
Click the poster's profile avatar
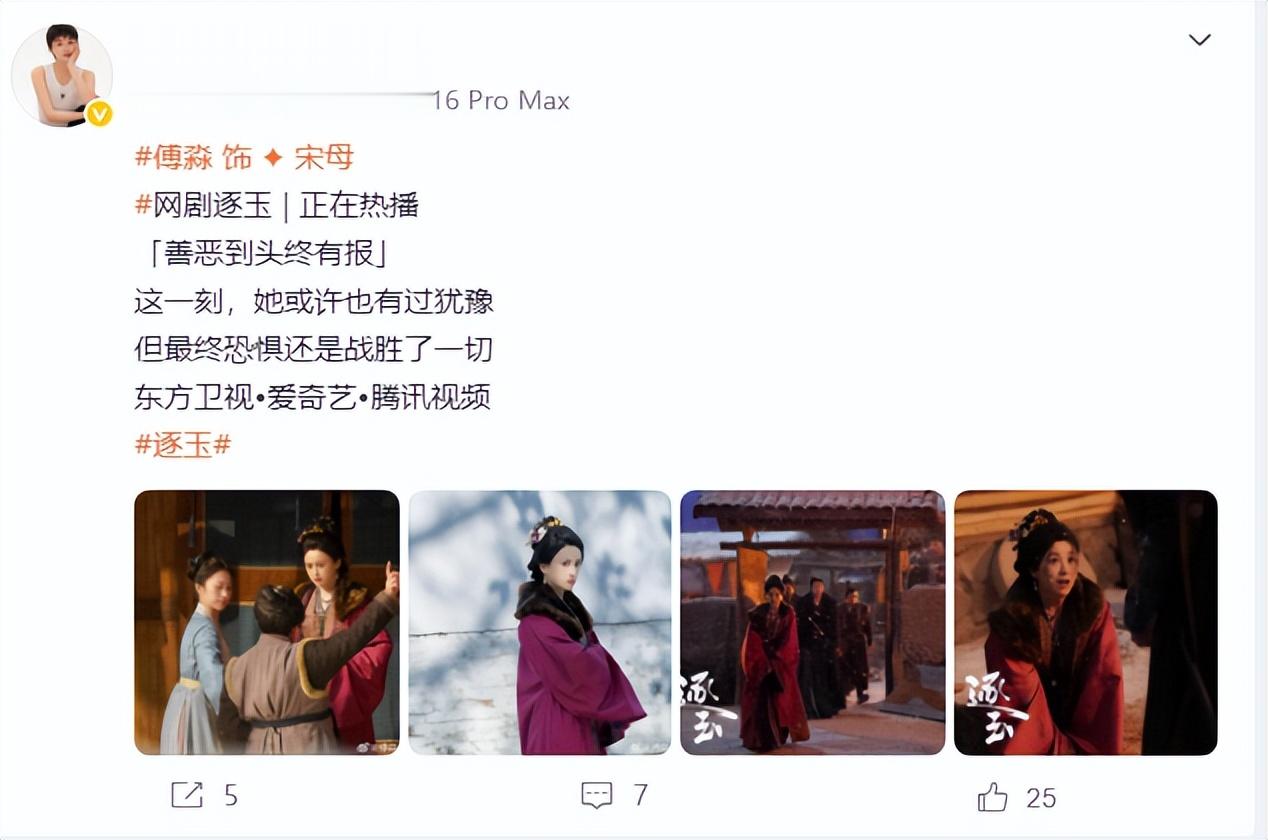click(x=62, y=76)
